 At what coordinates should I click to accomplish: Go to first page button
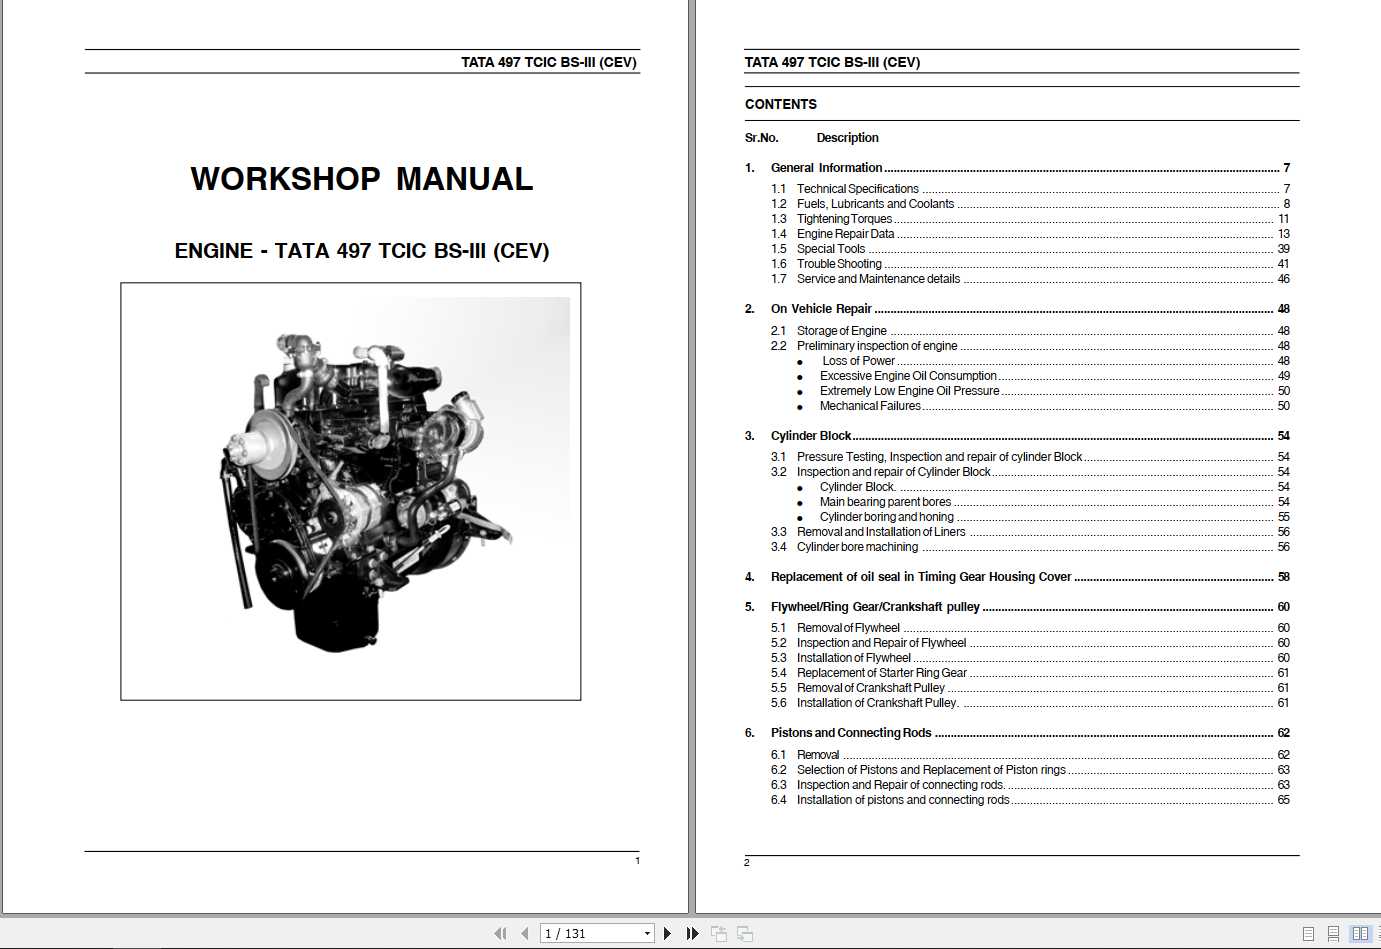[500, 933]
